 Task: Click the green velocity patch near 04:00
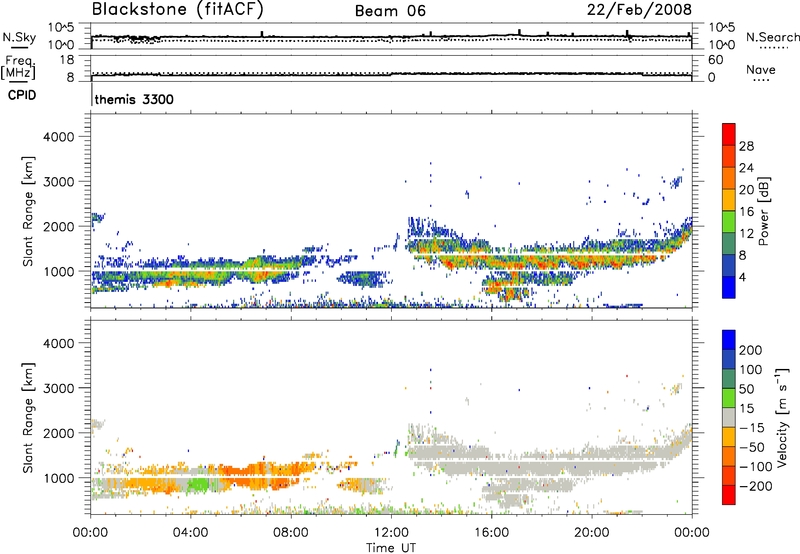click(x=198, y=484)
